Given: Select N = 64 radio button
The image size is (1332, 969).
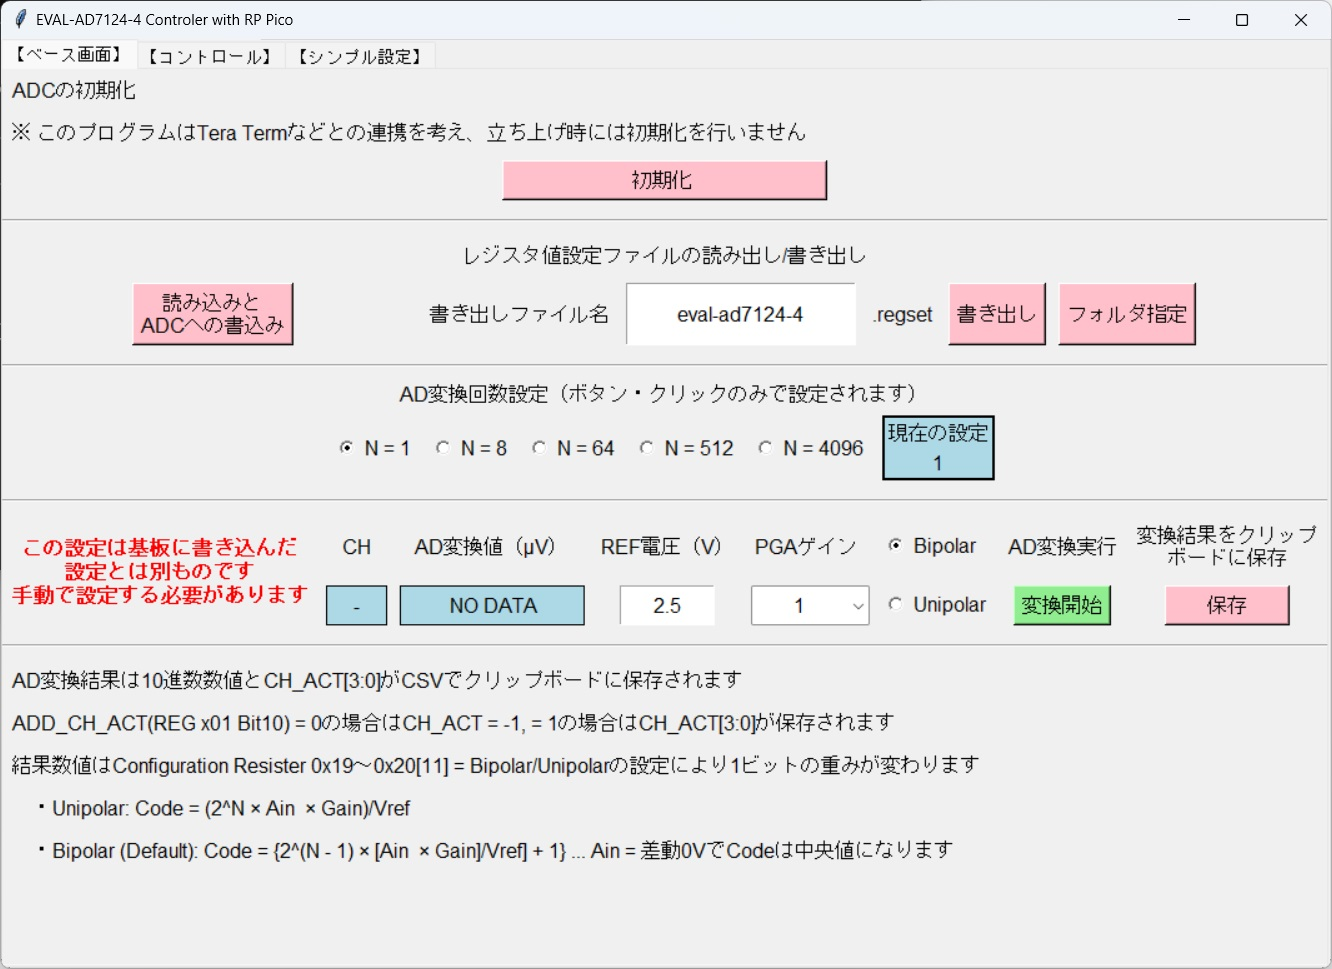Looking at the screenshot, I should pyautogui.click(x=540, y=448).
